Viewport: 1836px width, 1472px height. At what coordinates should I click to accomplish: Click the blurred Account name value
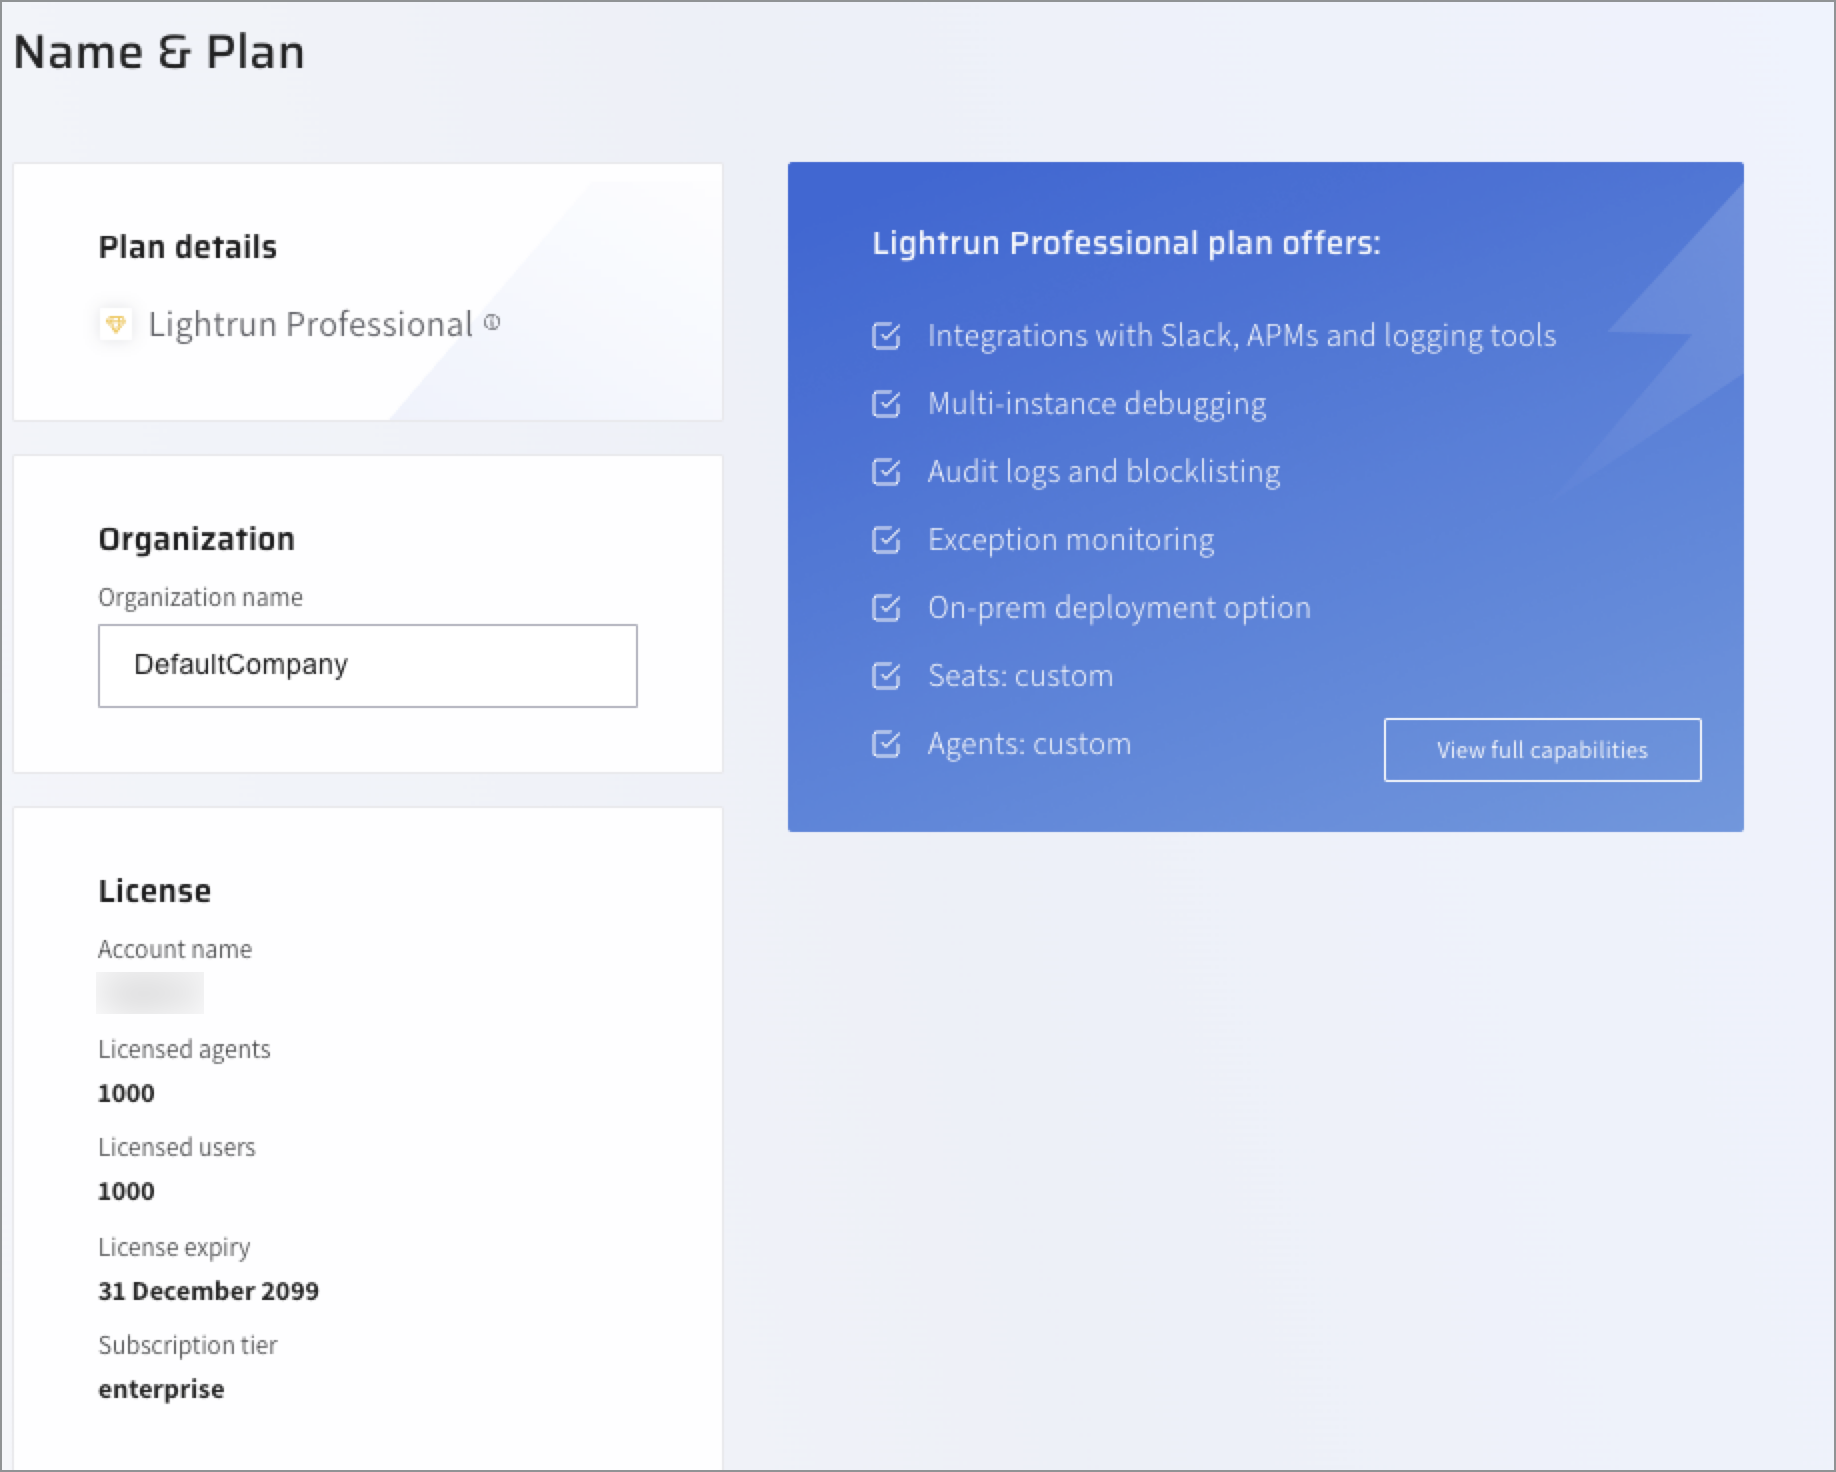150,993
